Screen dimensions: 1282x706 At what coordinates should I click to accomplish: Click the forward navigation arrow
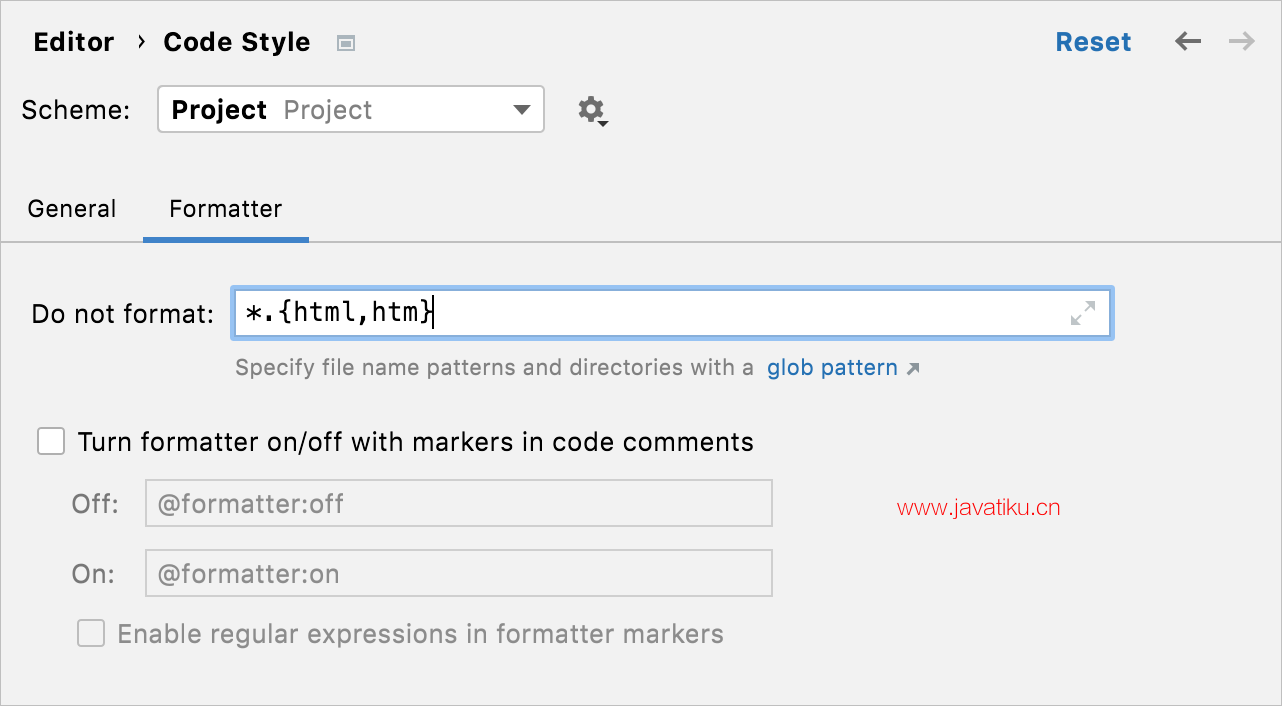point(1242,42)
